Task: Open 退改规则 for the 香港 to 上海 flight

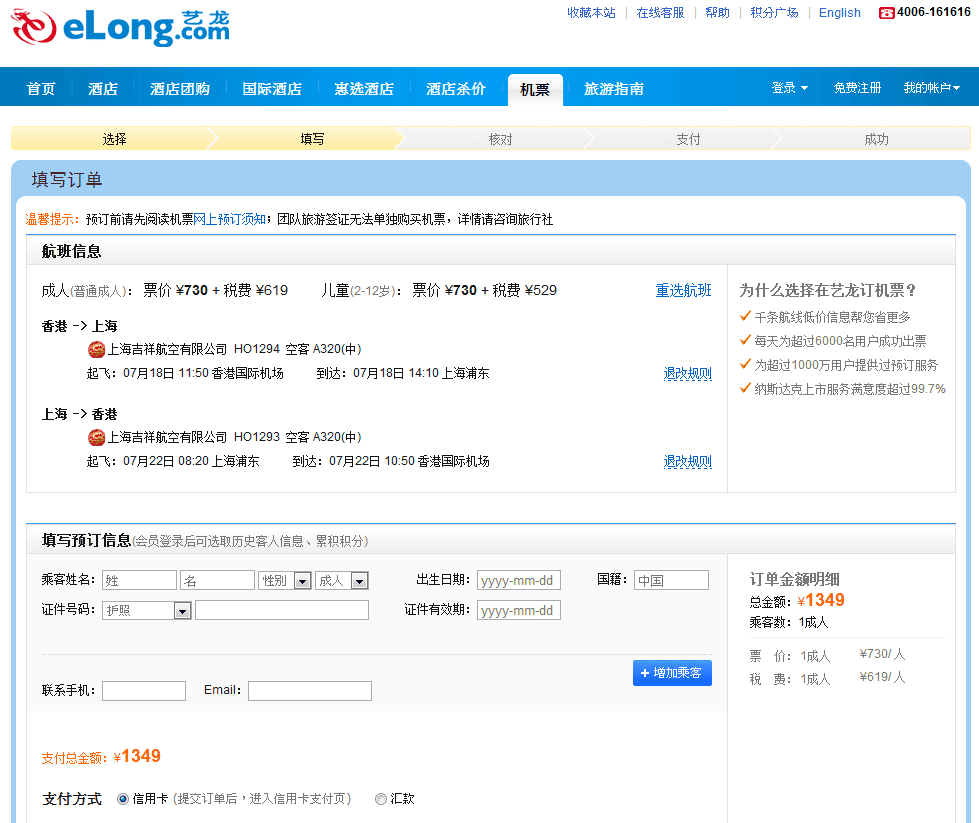Action: pyautogui.click(x=687, y=374)
